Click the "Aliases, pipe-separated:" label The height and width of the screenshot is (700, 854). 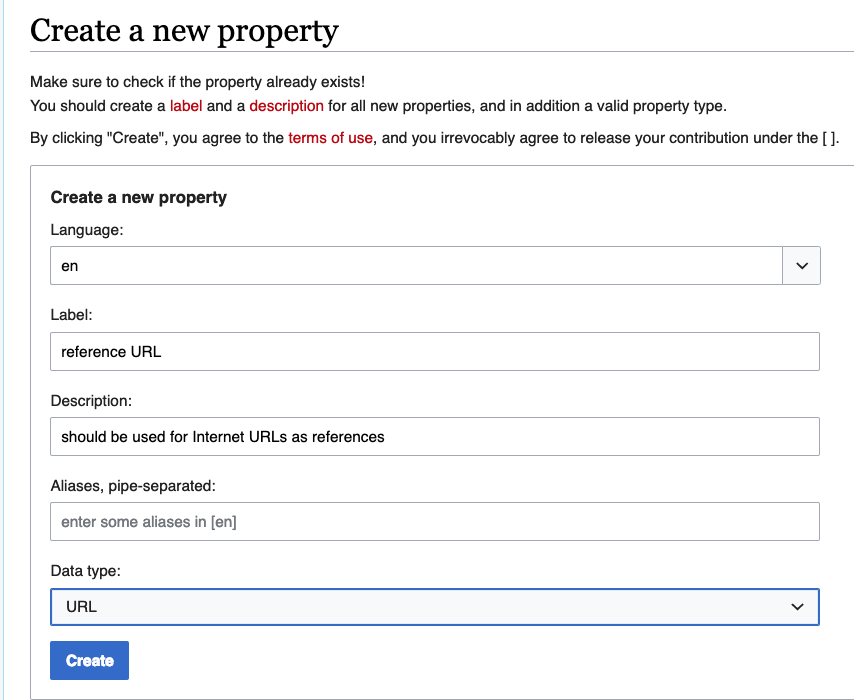coord(133,486)
